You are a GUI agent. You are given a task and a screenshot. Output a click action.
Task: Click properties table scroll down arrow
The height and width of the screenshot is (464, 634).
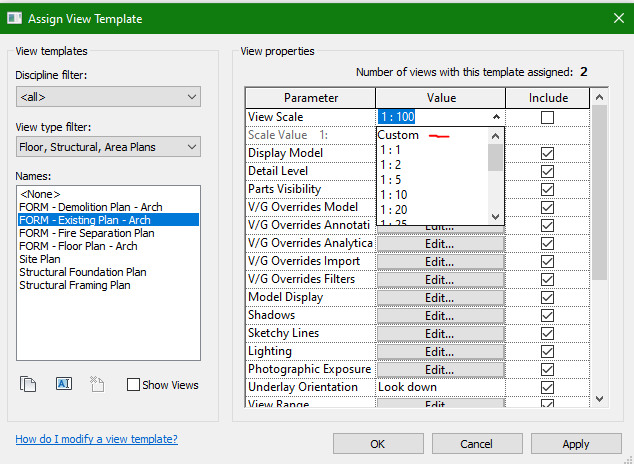[599, 399]
